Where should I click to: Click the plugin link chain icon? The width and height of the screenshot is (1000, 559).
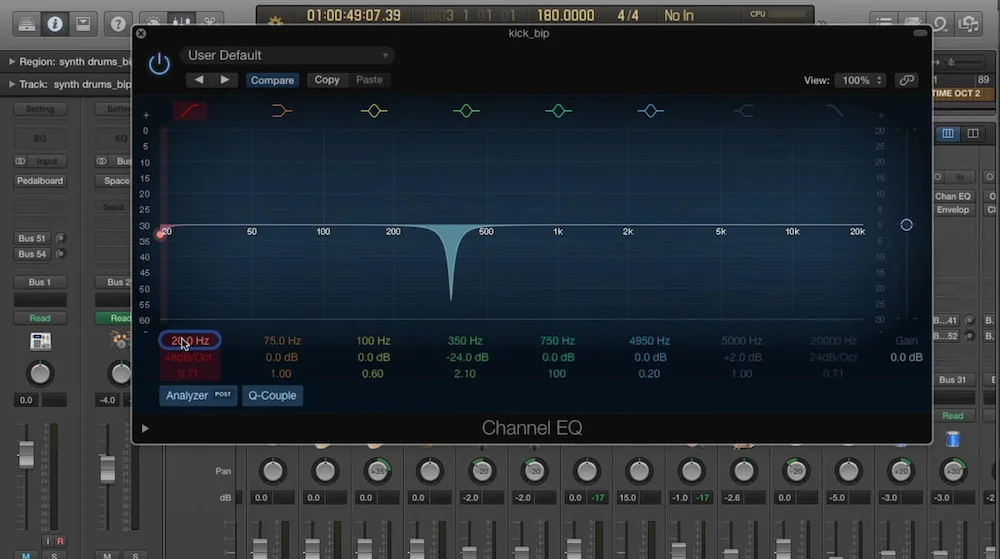click(x=906, y=80)
